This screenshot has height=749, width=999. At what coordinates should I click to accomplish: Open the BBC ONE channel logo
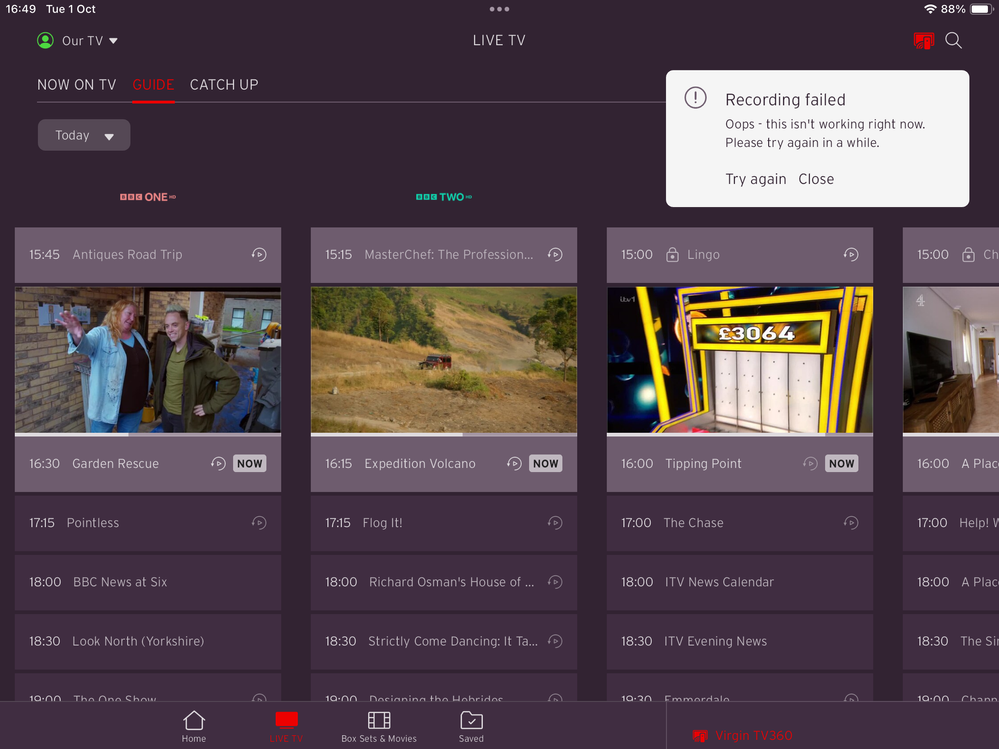(148, 197)
